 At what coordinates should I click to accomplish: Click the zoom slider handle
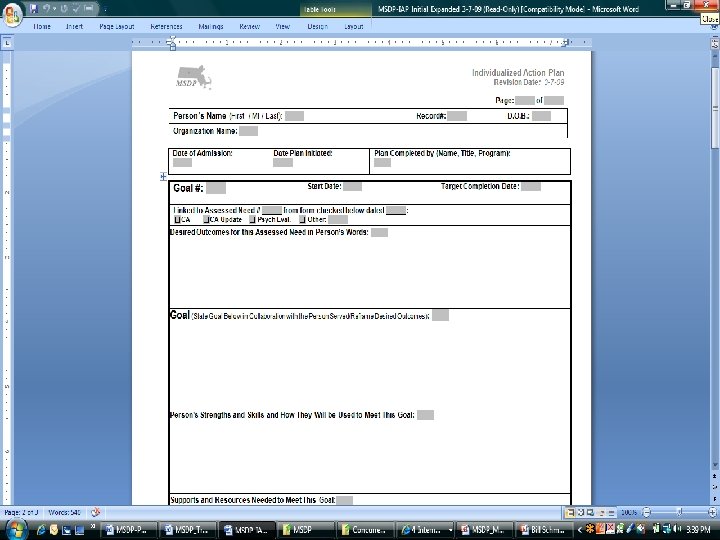(x=679, y=512)
